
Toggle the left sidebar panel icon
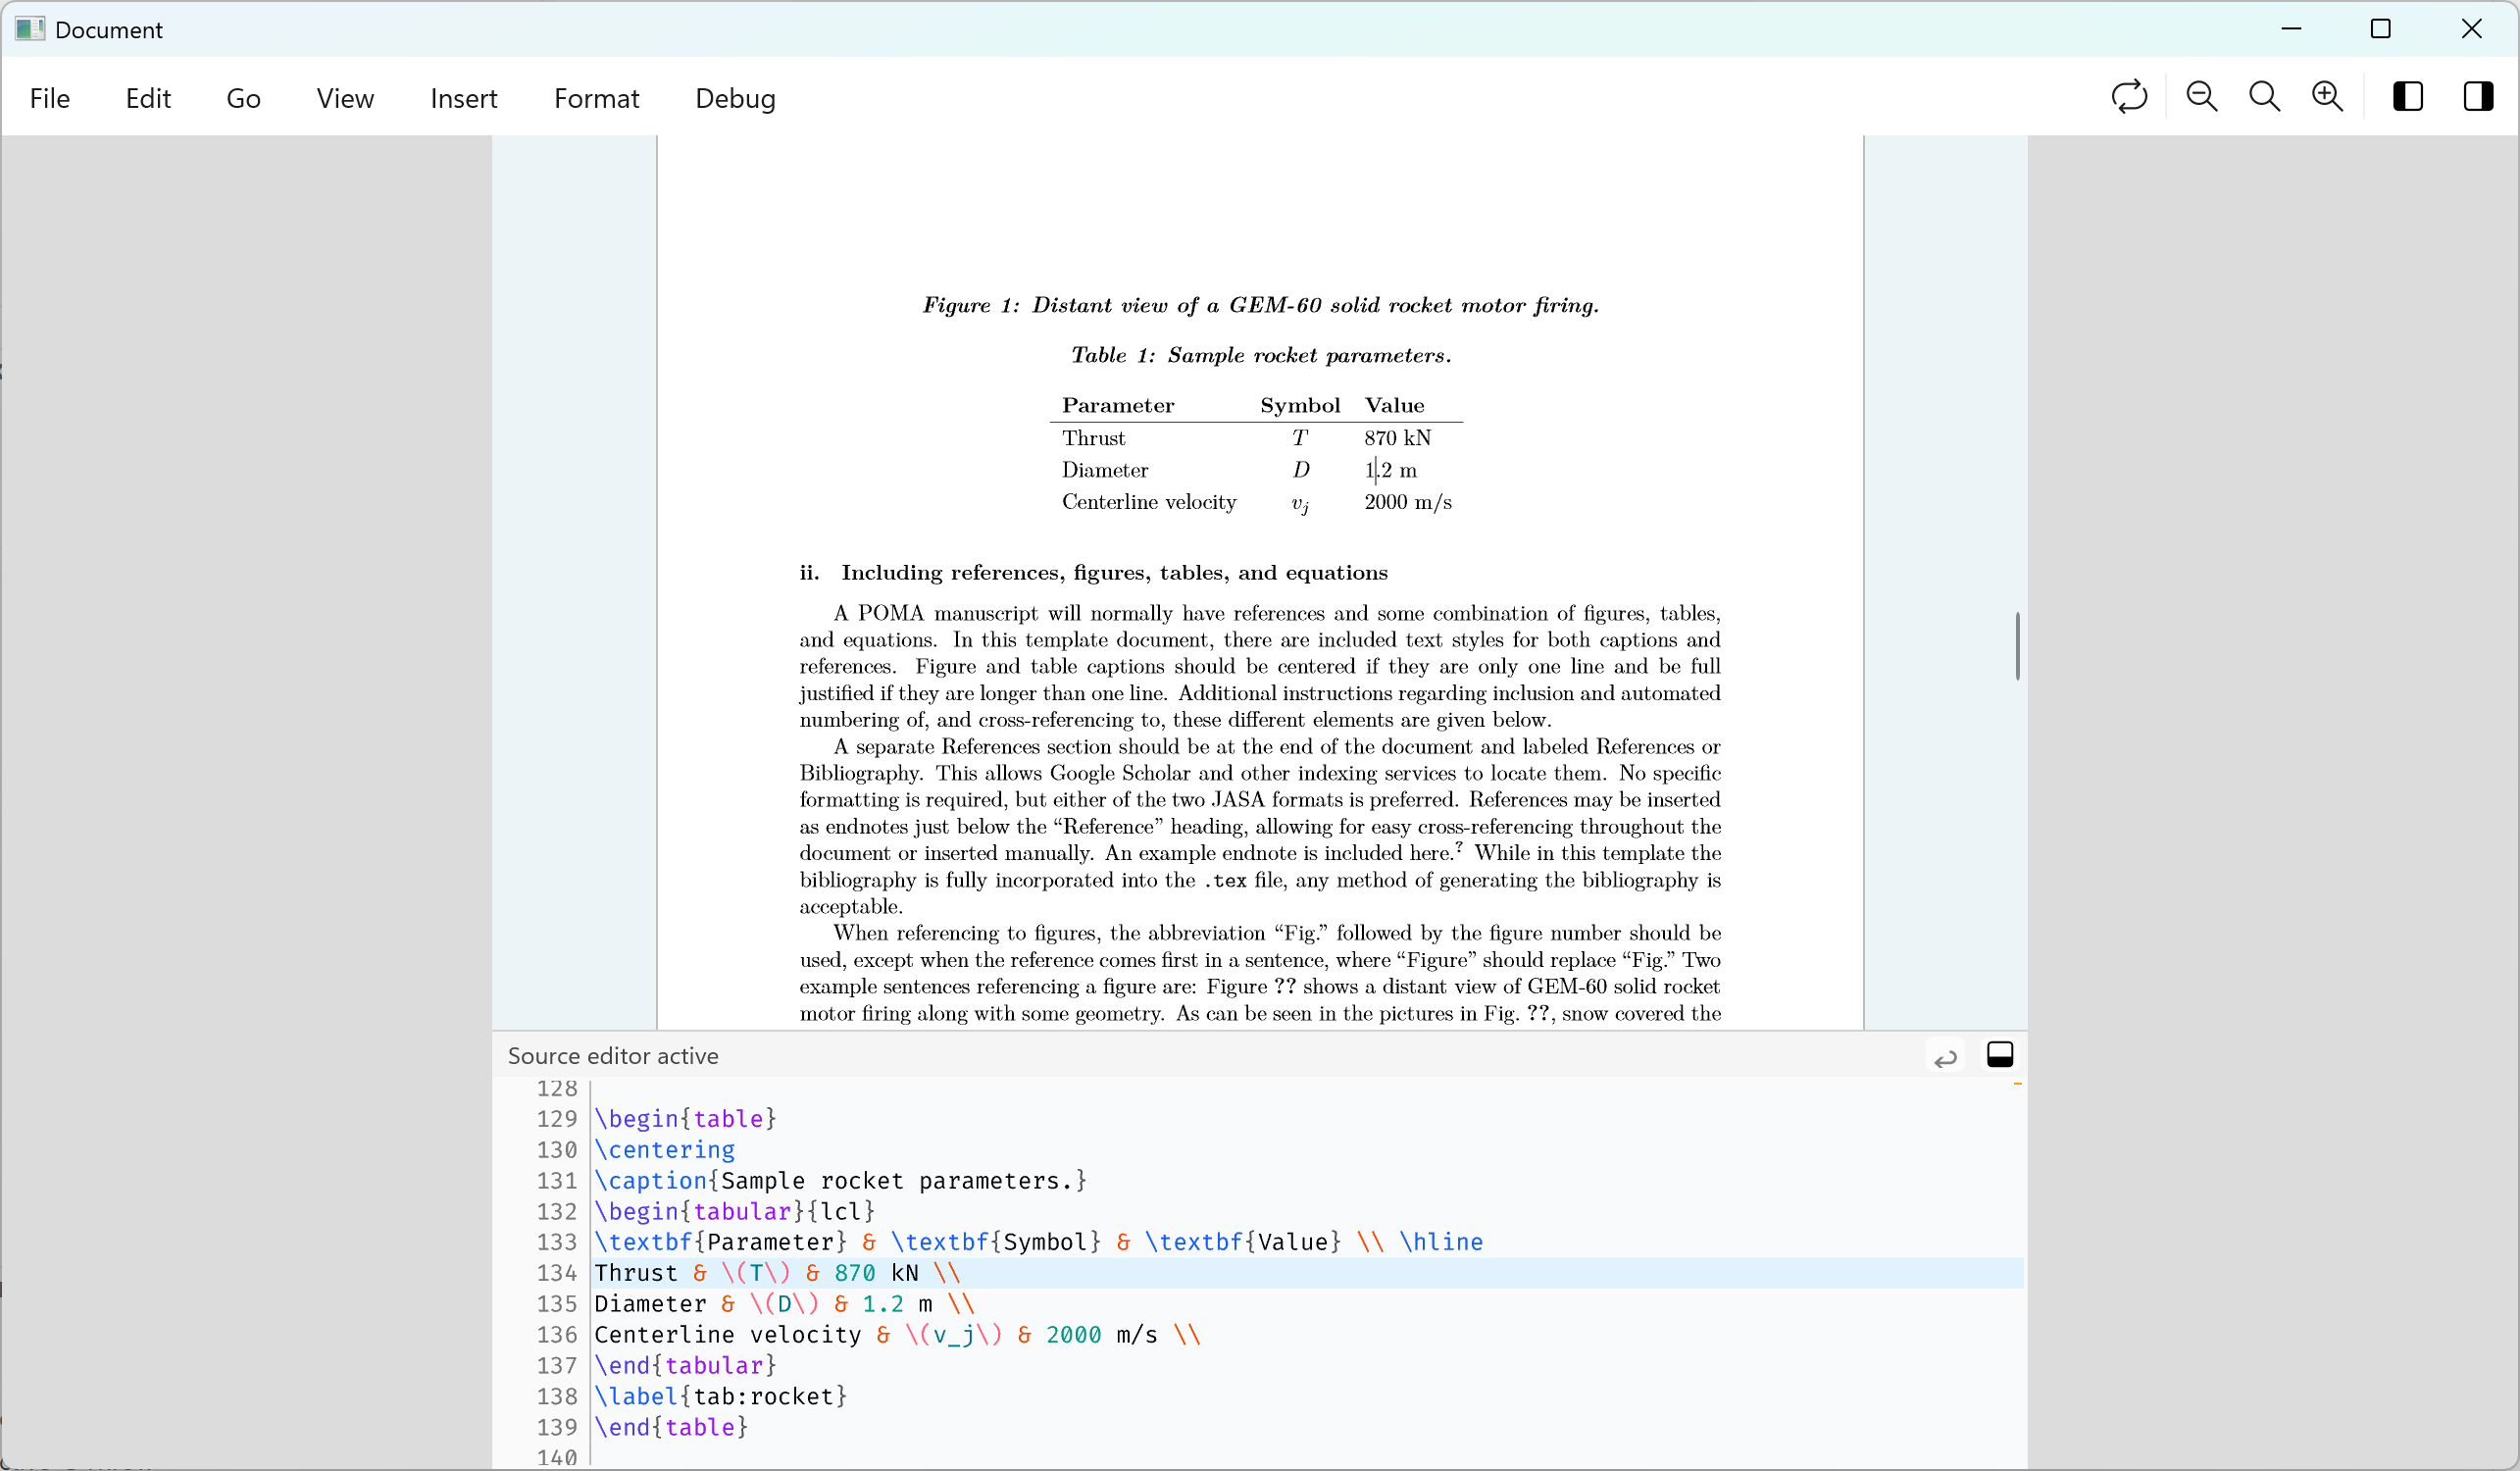(2407, 97)
